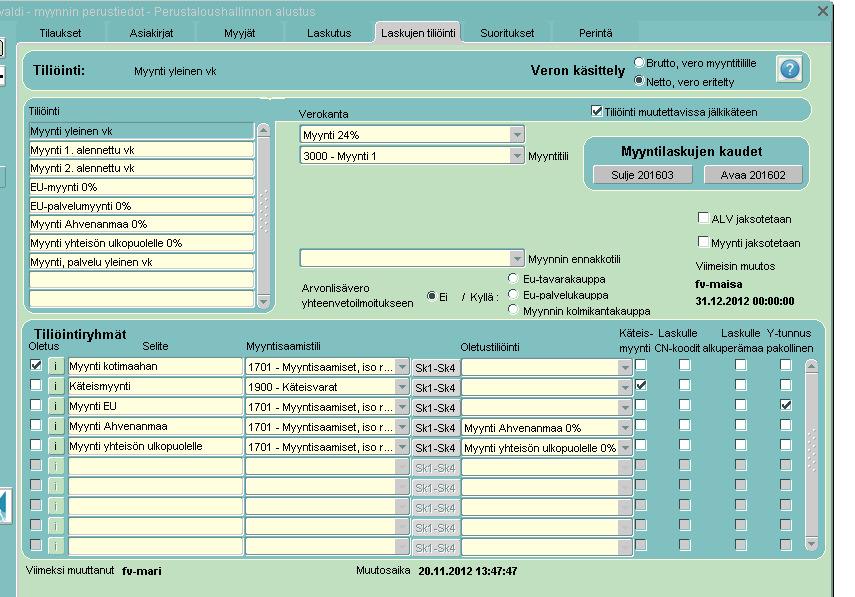855x597 pixels.
Task: Click Sk1-Sk4 button for Myynti kotimaahan
Action: [435, 368]
